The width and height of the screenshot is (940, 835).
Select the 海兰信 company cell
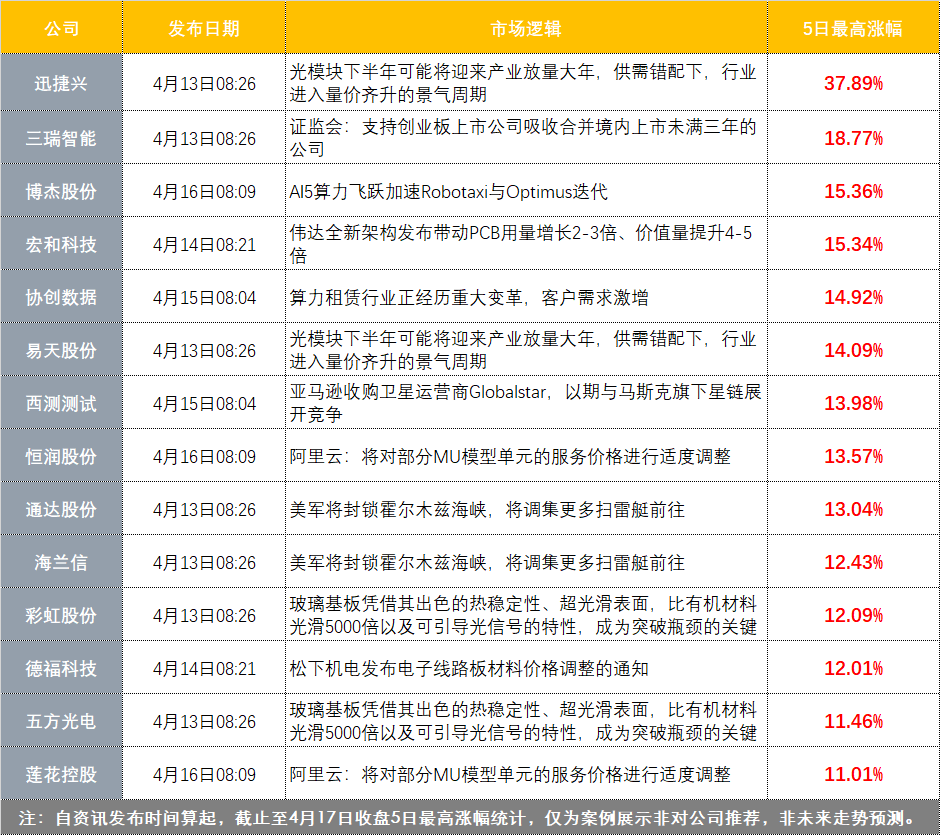click(61, 562)
